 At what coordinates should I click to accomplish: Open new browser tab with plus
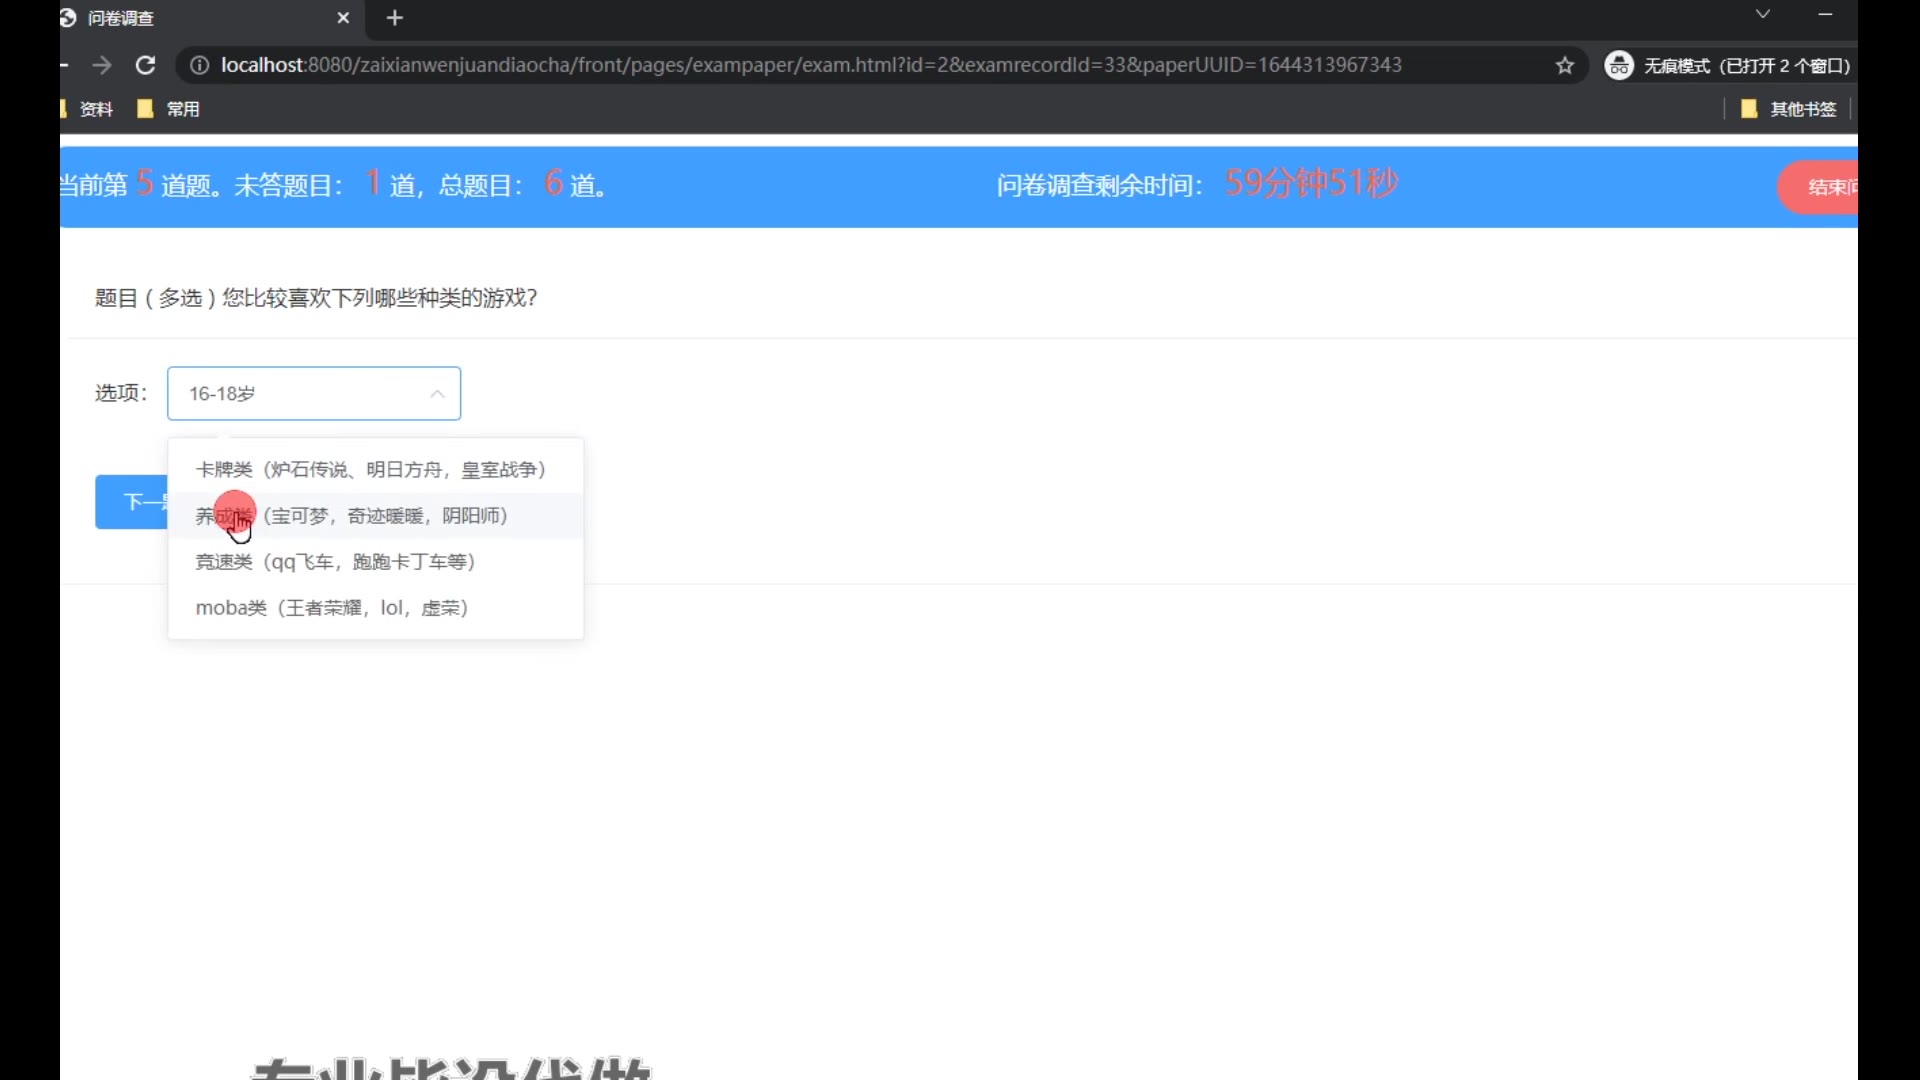tap(395, 18)
